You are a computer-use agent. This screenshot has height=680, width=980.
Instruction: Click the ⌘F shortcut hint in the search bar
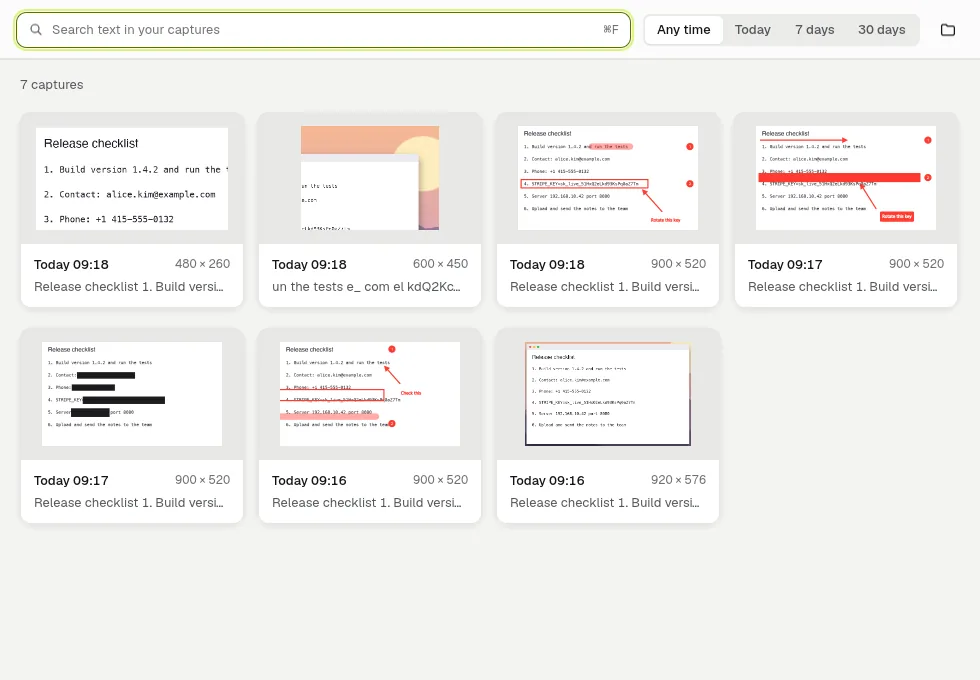point(611,29)
